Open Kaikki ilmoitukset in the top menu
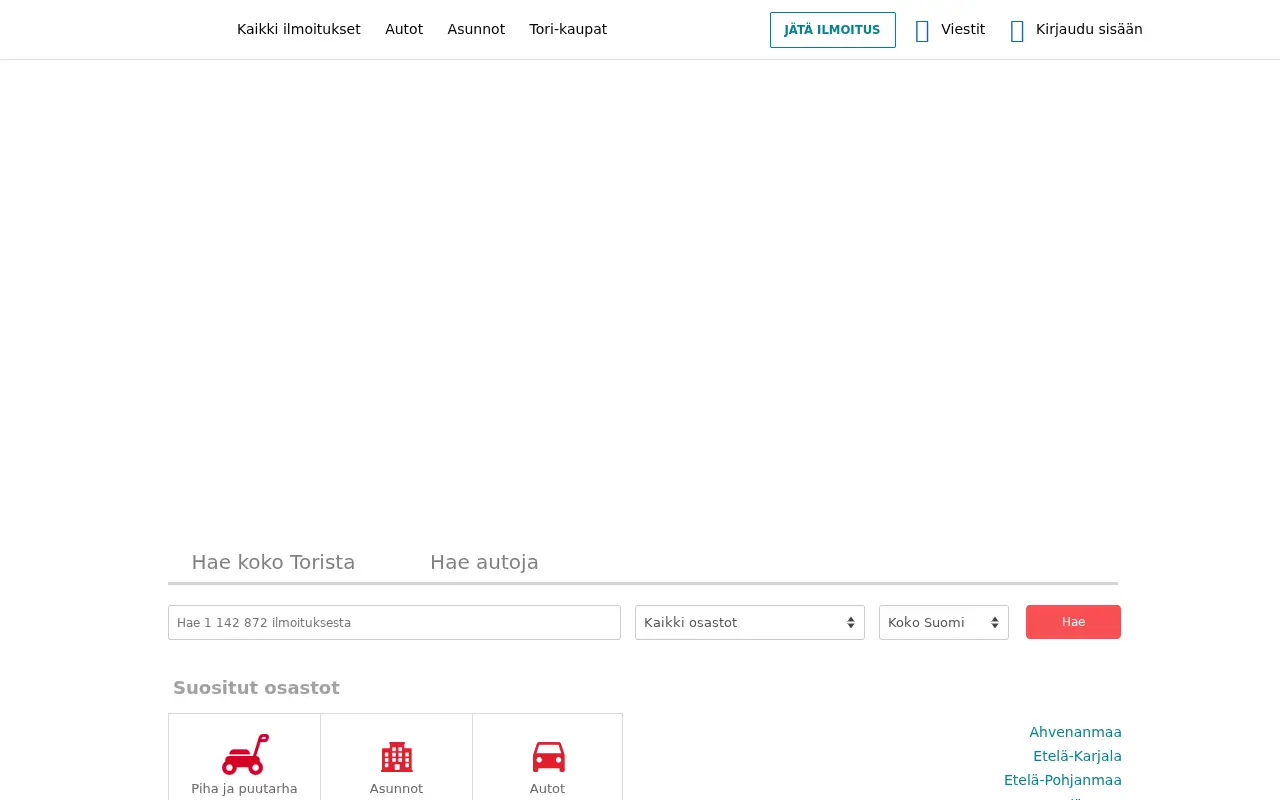This screenshot has width=1280, height=800. [x=299, y=29]
